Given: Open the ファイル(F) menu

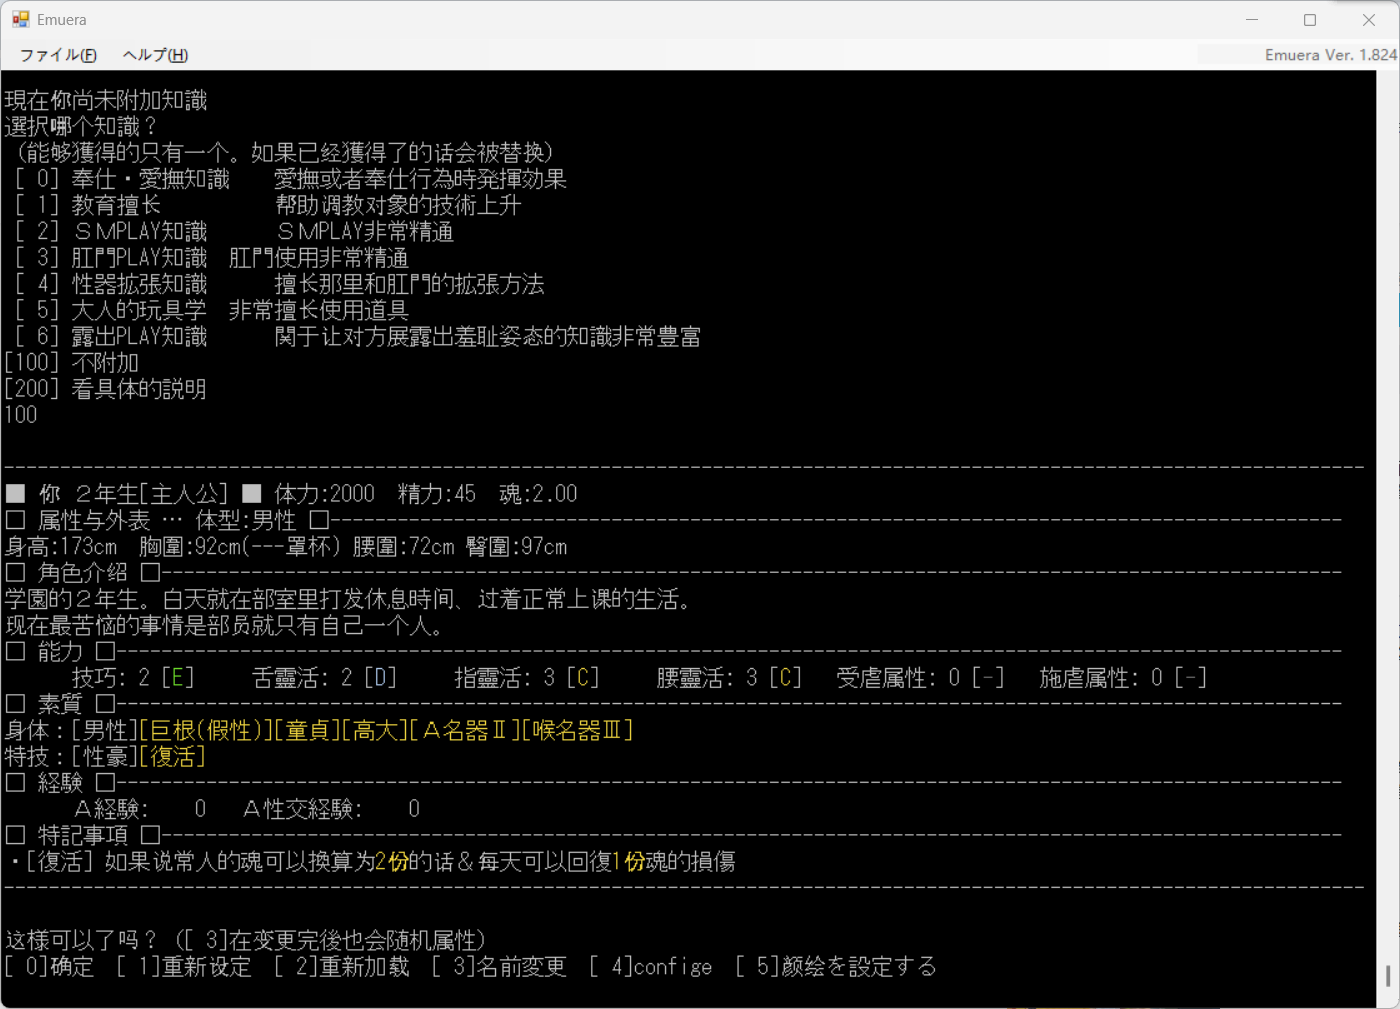Looking at the screenshot, I should (58, 55).
